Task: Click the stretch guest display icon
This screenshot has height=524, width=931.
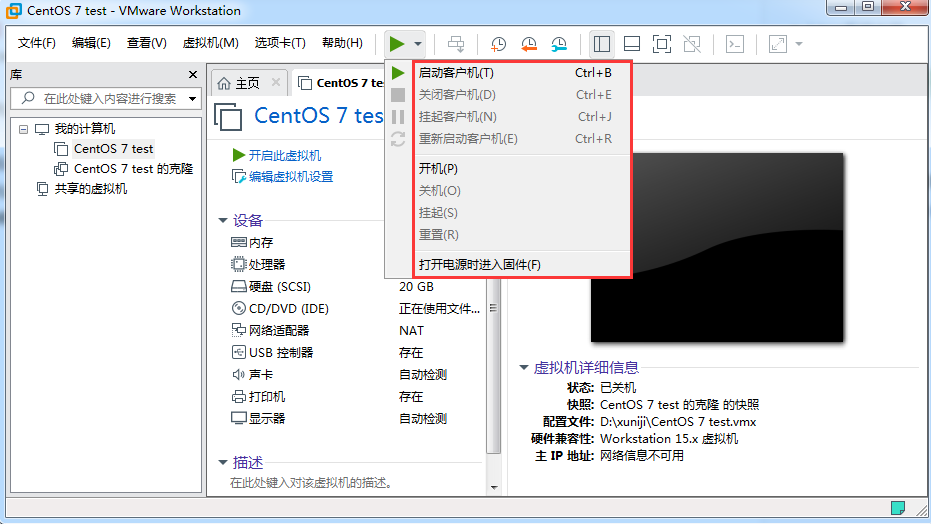Action: 778,44
